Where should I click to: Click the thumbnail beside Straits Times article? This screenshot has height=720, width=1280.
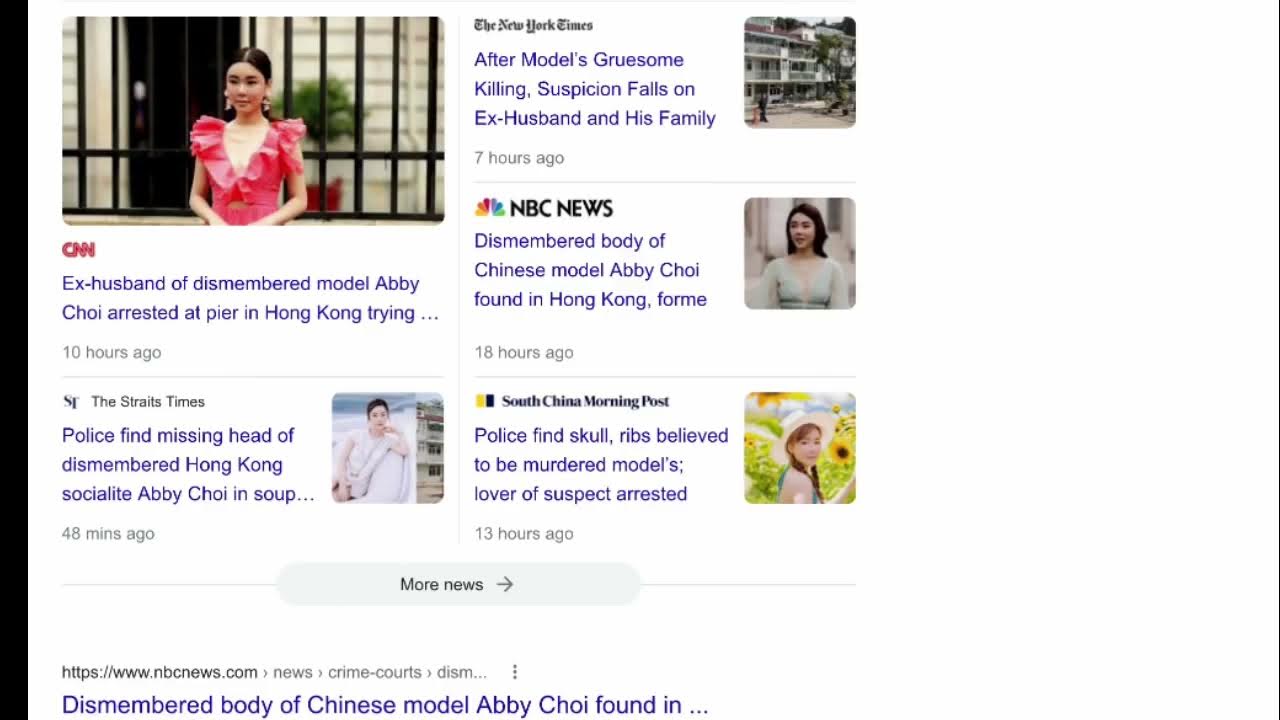coord(388,448)
